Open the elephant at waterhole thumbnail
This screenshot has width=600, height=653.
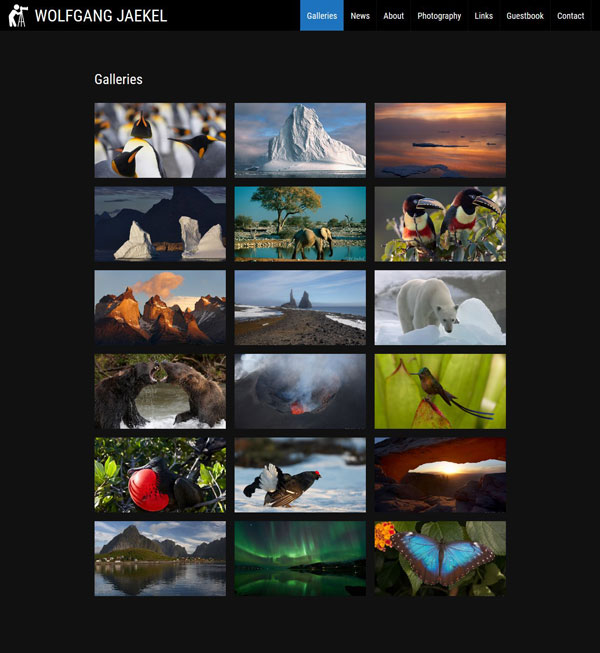pos(300,224)
